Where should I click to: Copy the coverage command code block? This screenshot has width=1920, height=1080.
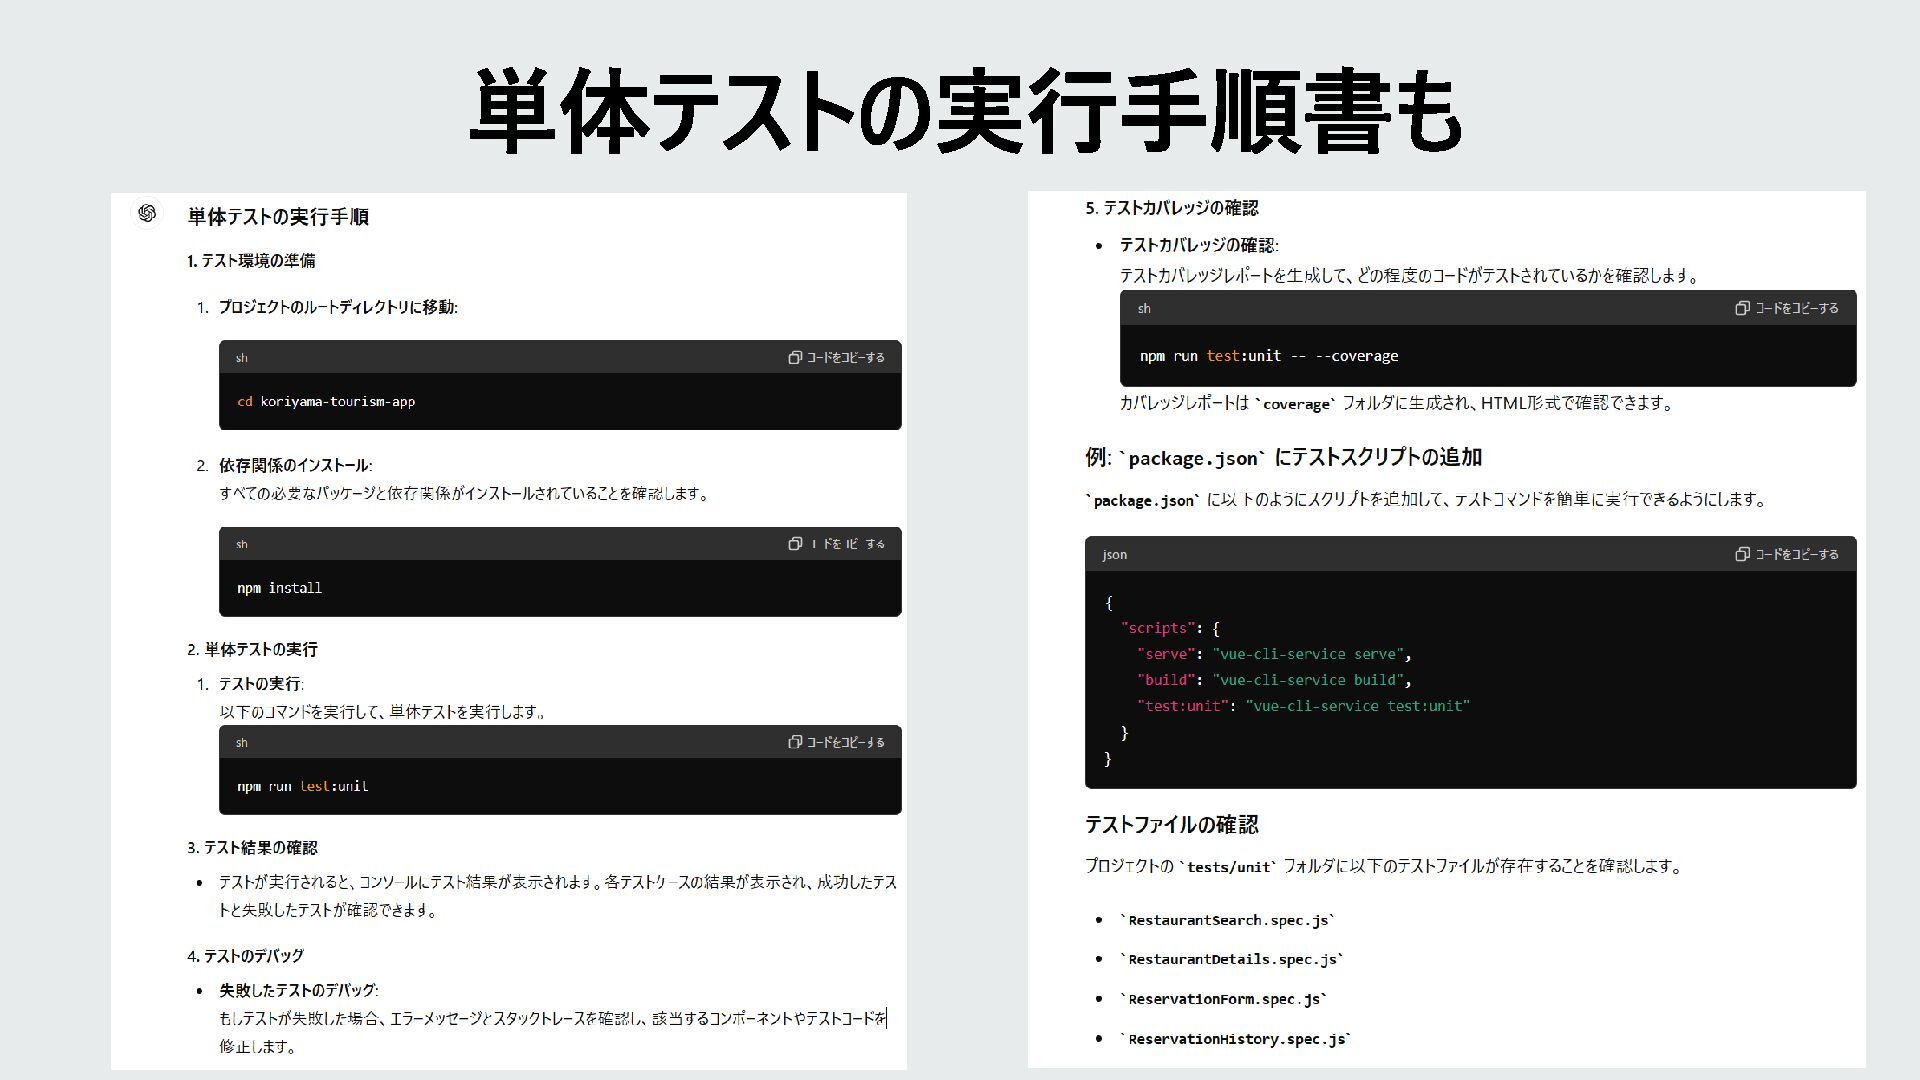tap(1787, 308)
